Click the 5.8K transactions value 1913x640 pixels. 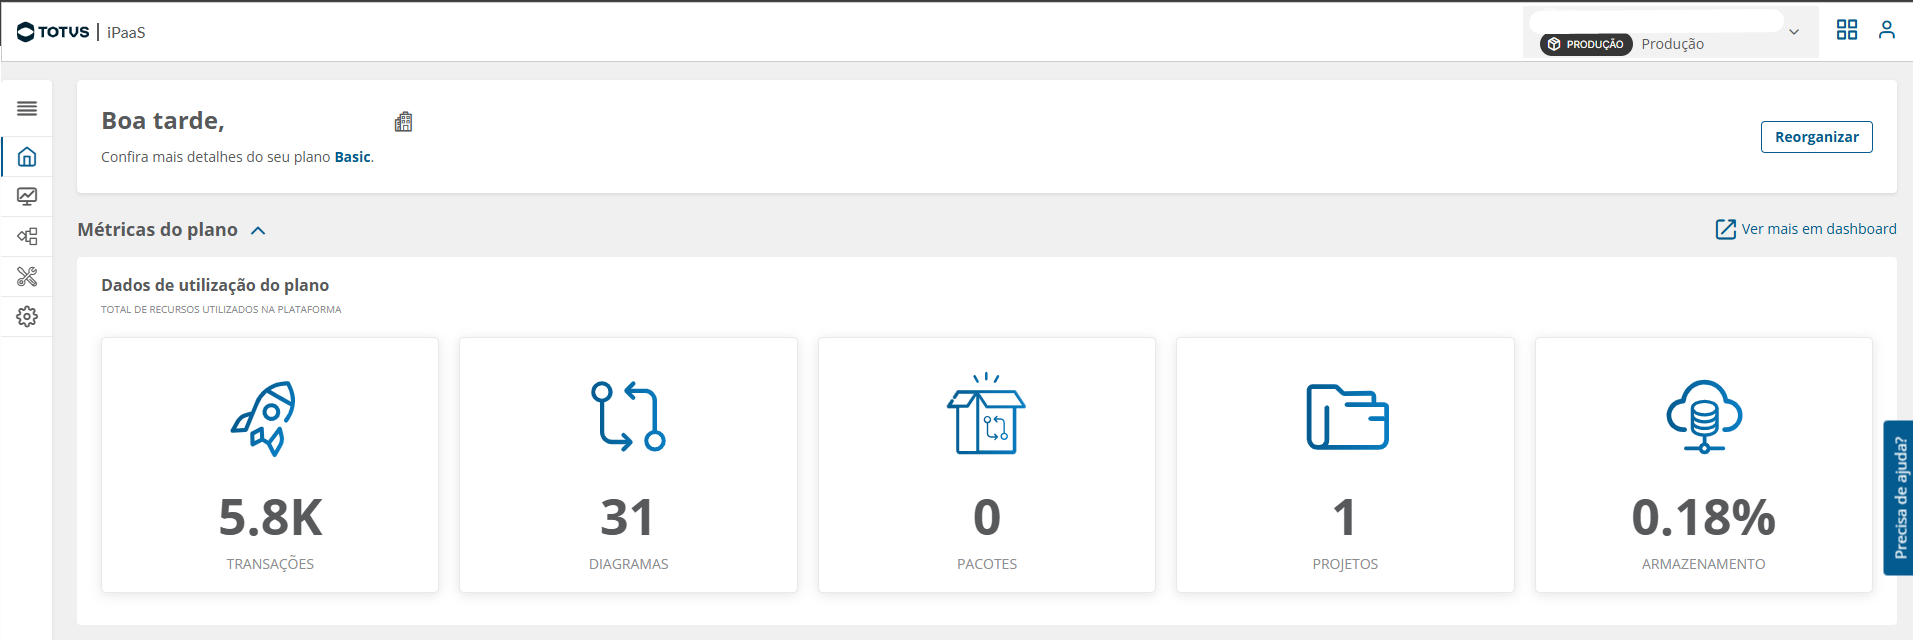(270, 518)
